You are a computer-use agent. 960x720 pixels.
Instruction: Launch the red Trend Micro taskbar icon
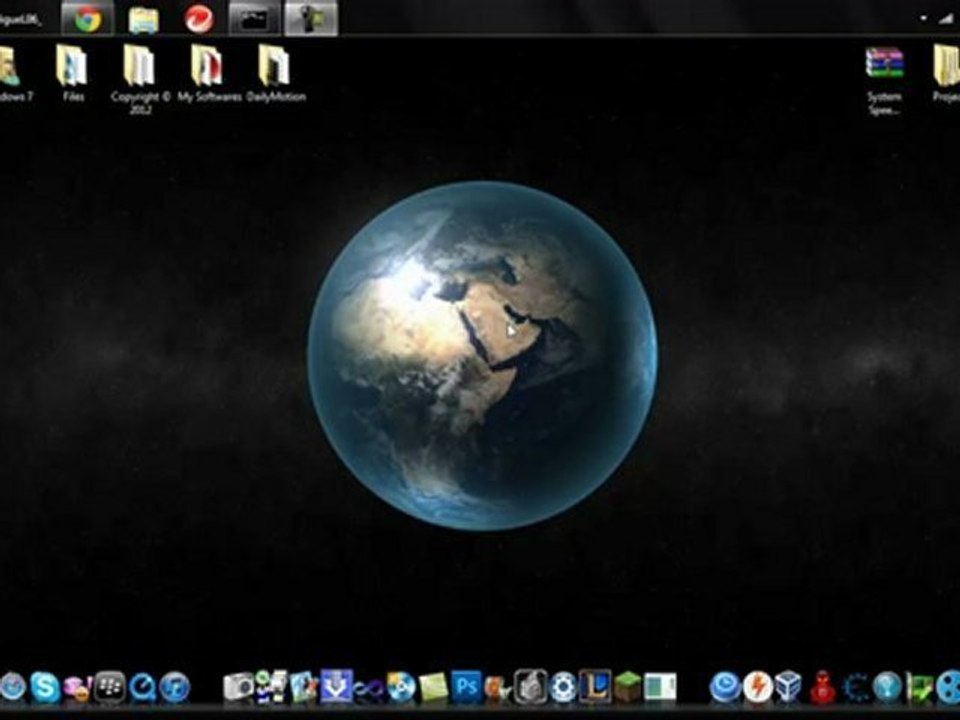(199, 19)
